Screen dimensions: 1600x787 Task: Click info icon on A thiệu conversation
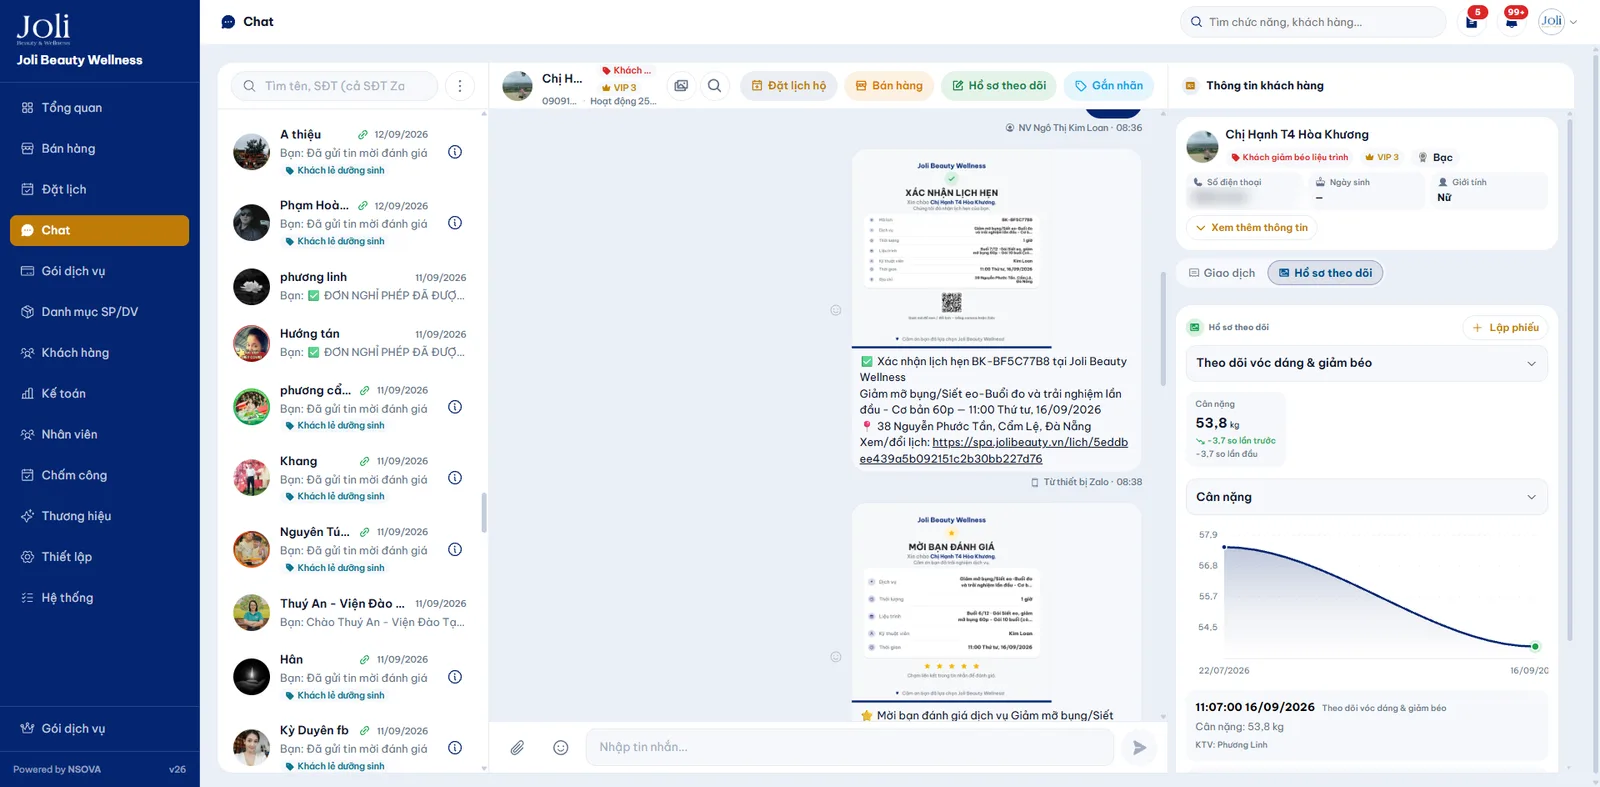click(455, 152)
